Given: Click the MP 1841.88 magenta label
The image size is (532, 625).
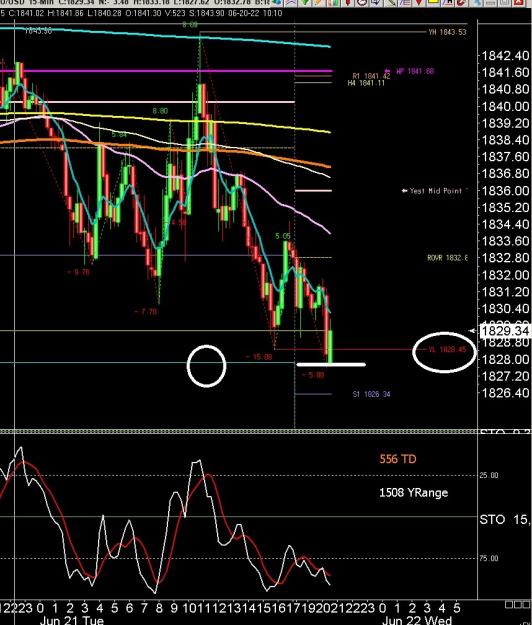Looking at the screenshot, I should pos(415,71).
